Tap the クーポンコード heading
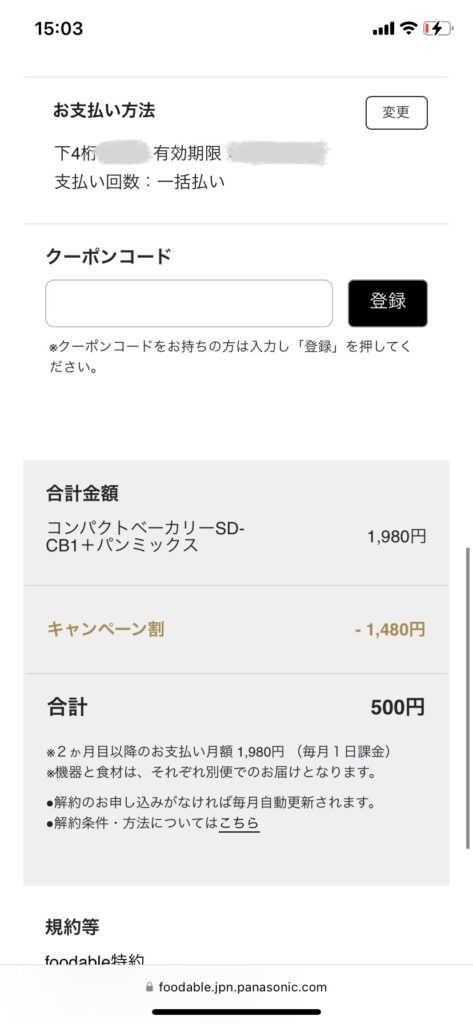 (108, 256)
